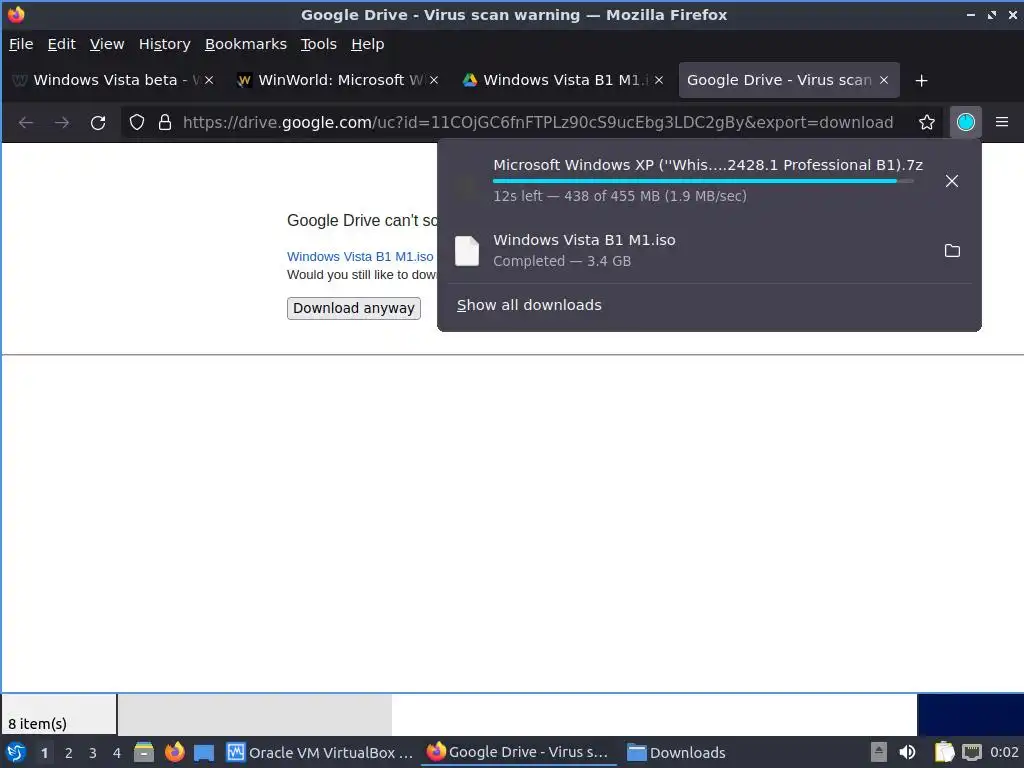
Task: Click the 12s left download status text
Action: [620, 196]
